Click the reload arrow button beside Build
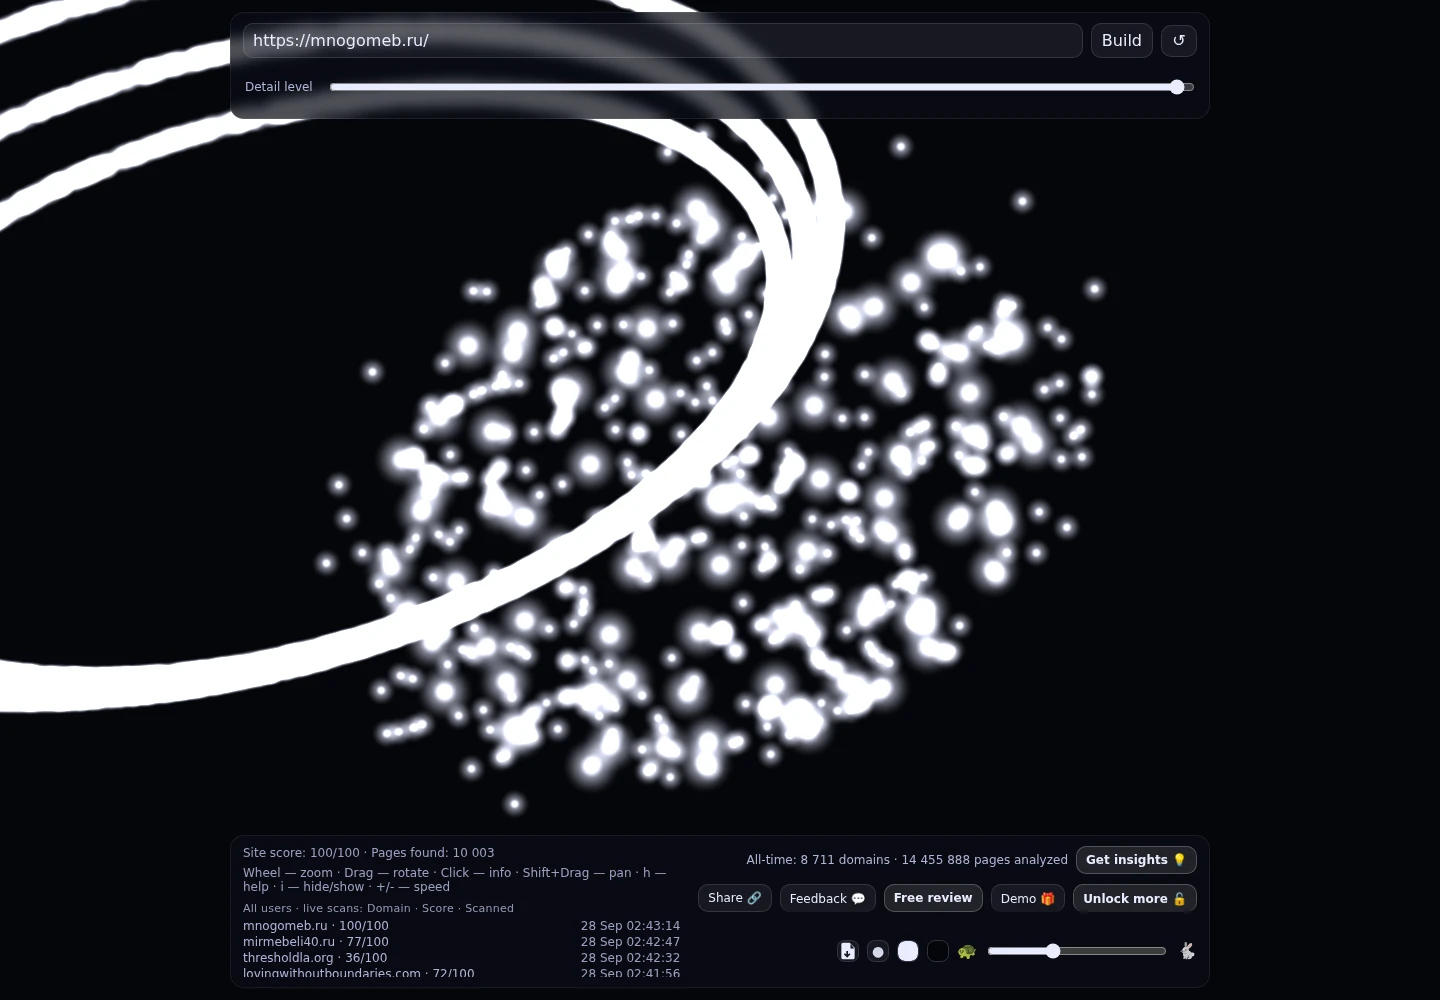Screen dimensions: 1440x1000 click(1178, 41)
